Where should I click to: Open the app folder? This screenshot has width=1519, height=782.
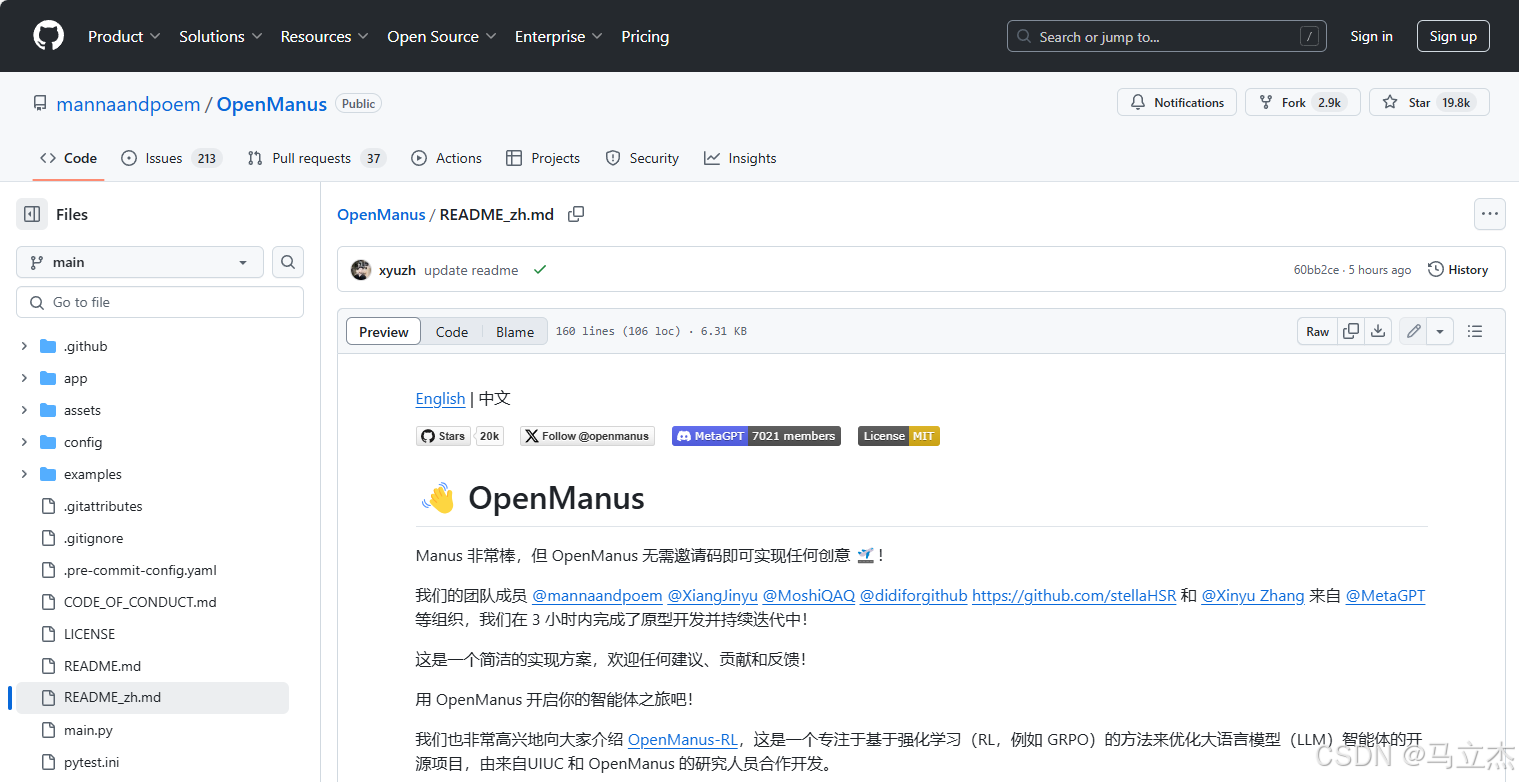pyautogui.click(x=76, y=378)
